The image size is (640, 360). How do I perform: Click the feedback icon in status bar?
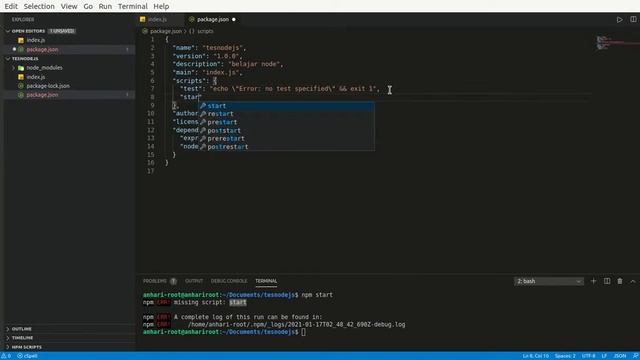(x=635, y=356)
